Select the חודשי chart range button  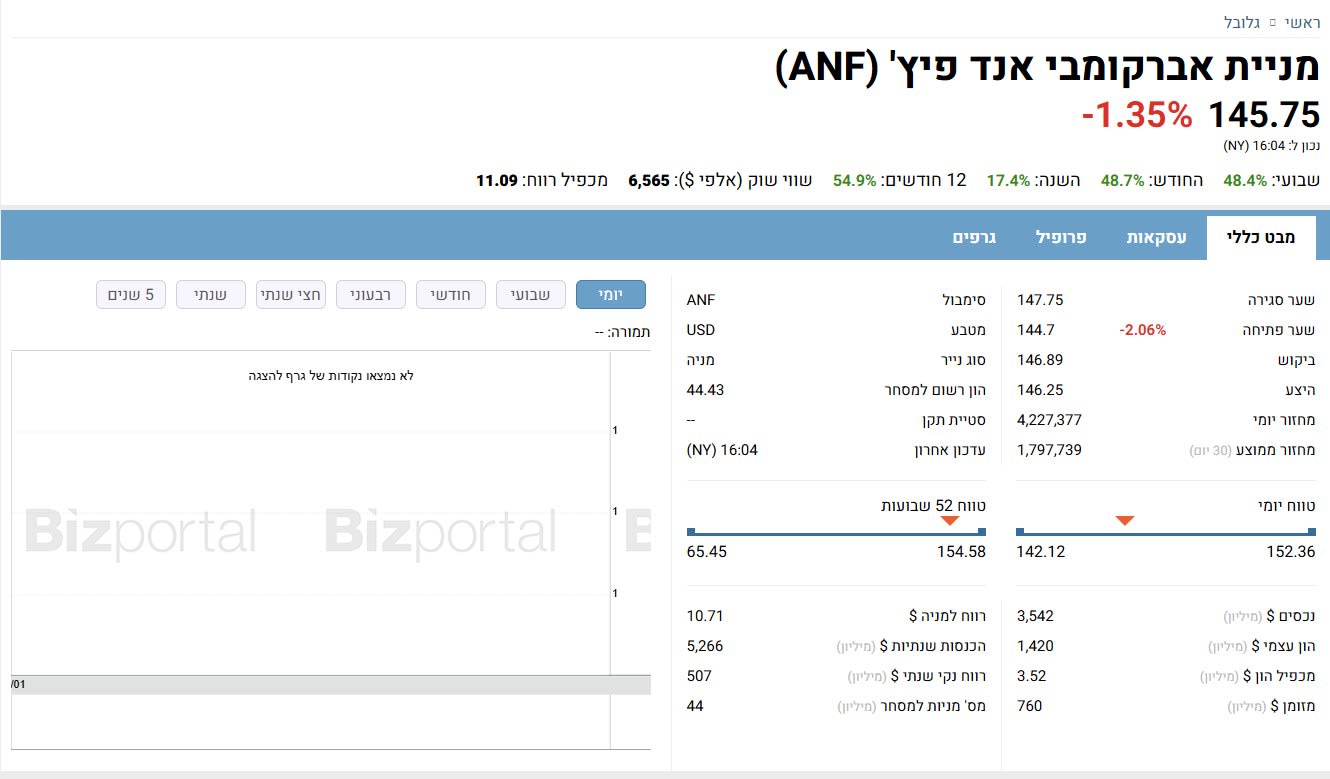point(451,295)
